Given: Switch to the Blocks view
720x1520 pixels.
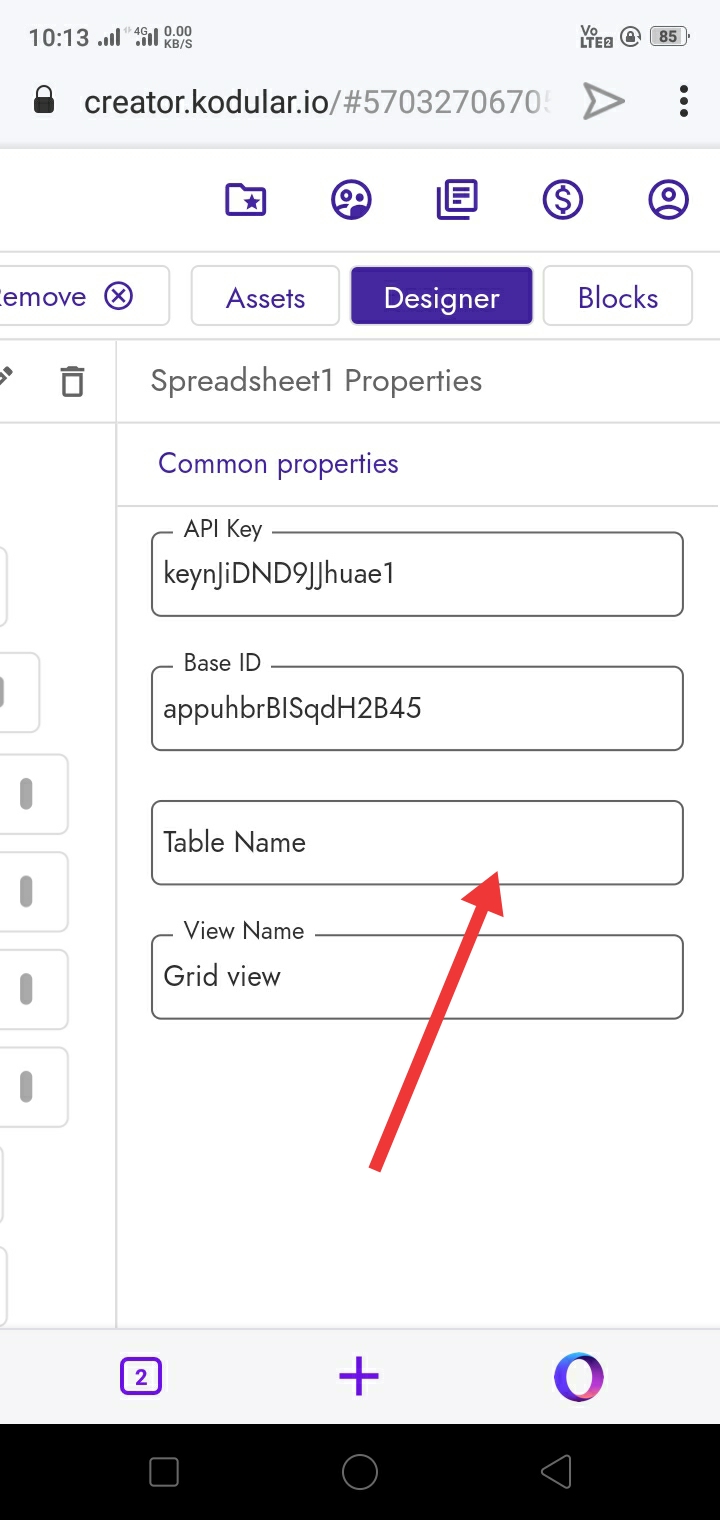Looking at the screenshot, I should [x=618, y=297].
